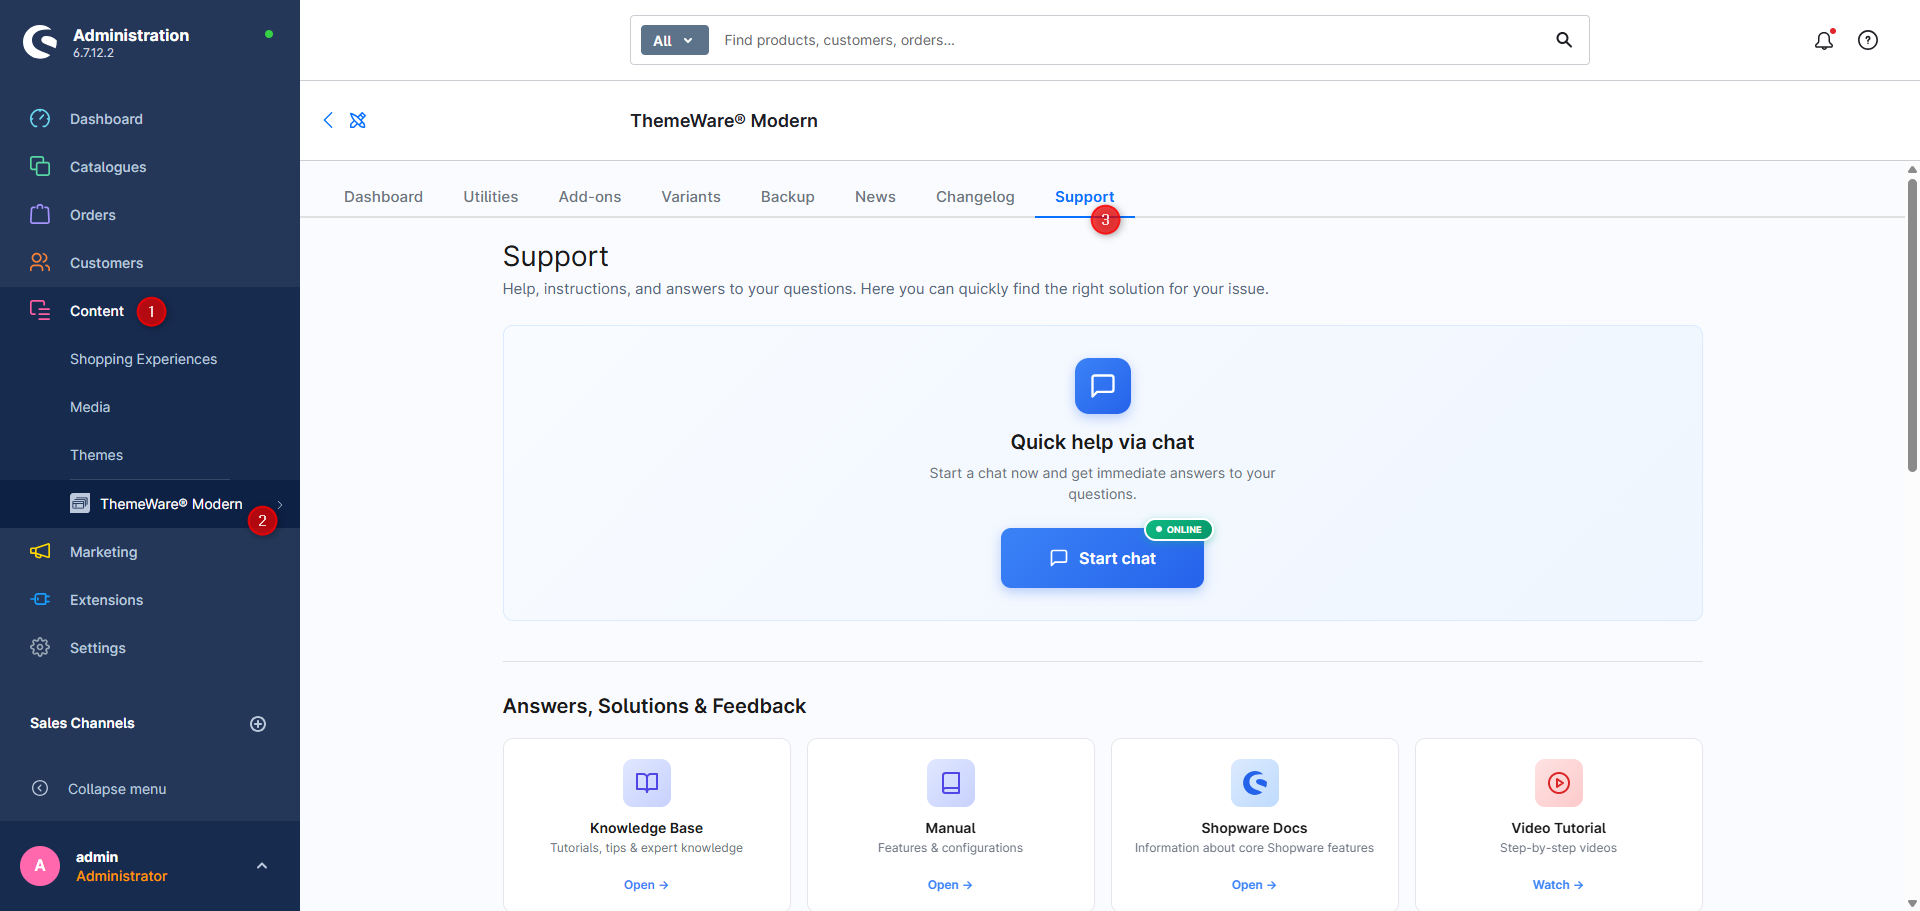The height and width of the screenshot is (911, 1920).
Task: Switch to the Utilities tab
Action: [x=491, y=197]
